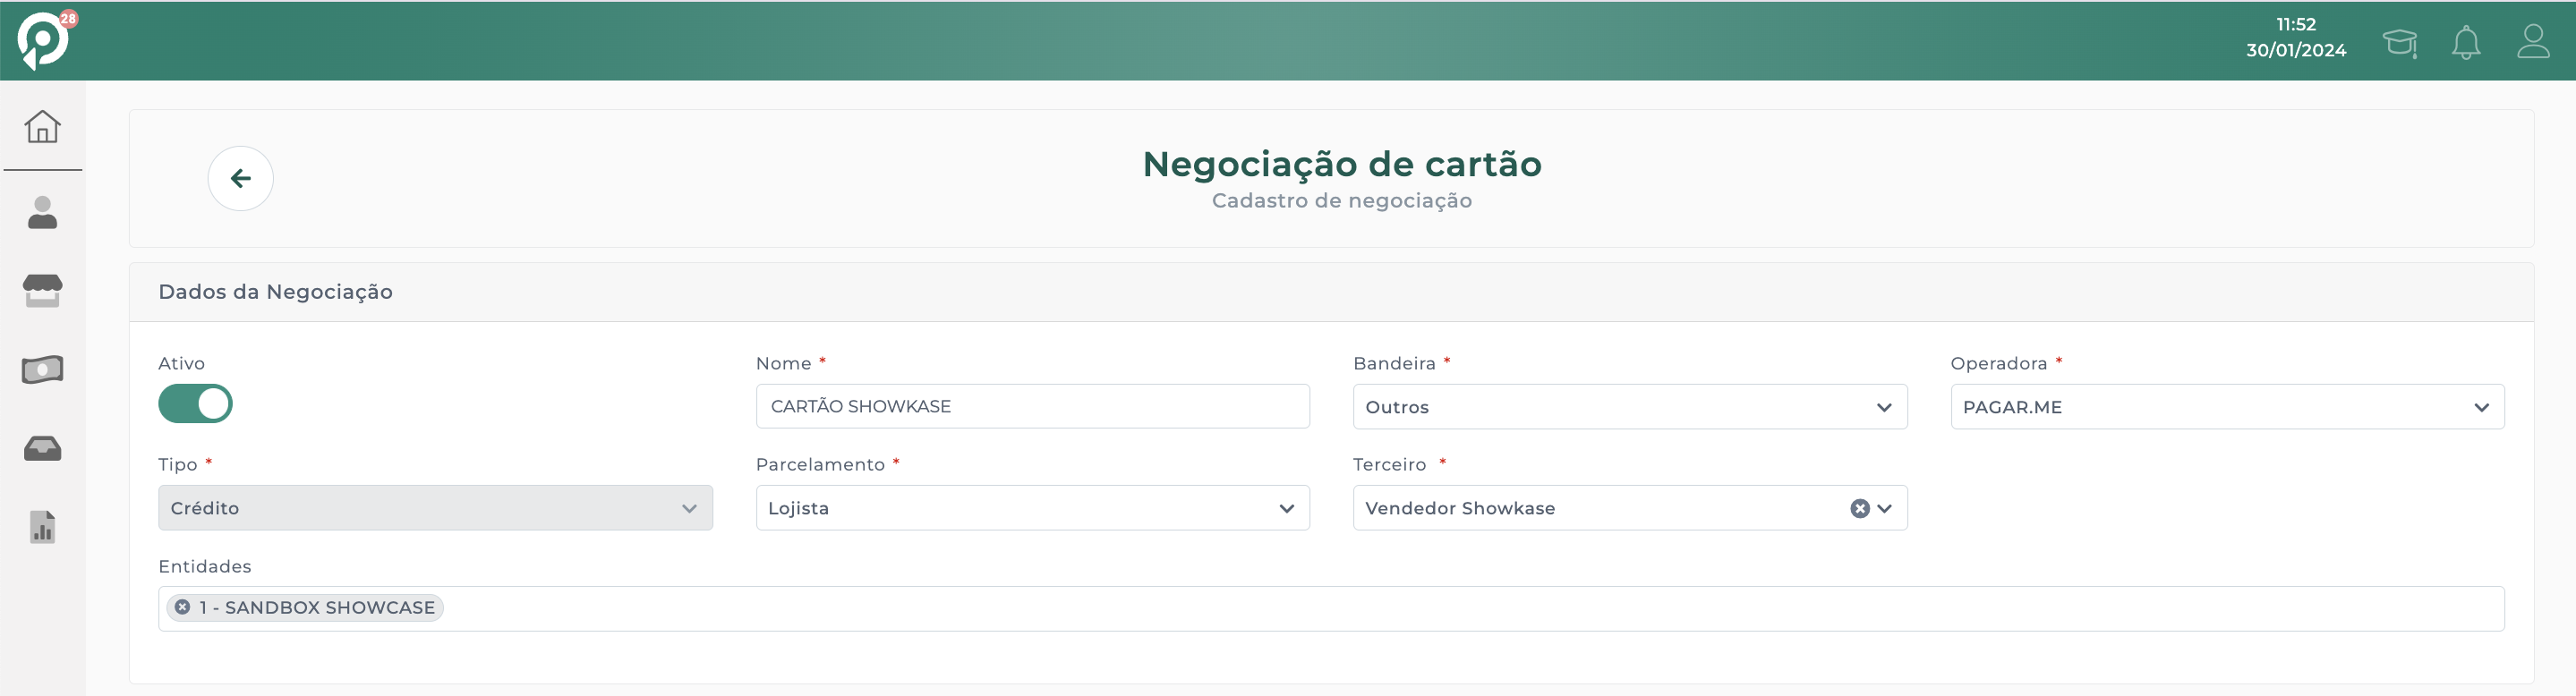2576x696 pixels.
Task: Open the person icon in sidebar
Action: 42,213
